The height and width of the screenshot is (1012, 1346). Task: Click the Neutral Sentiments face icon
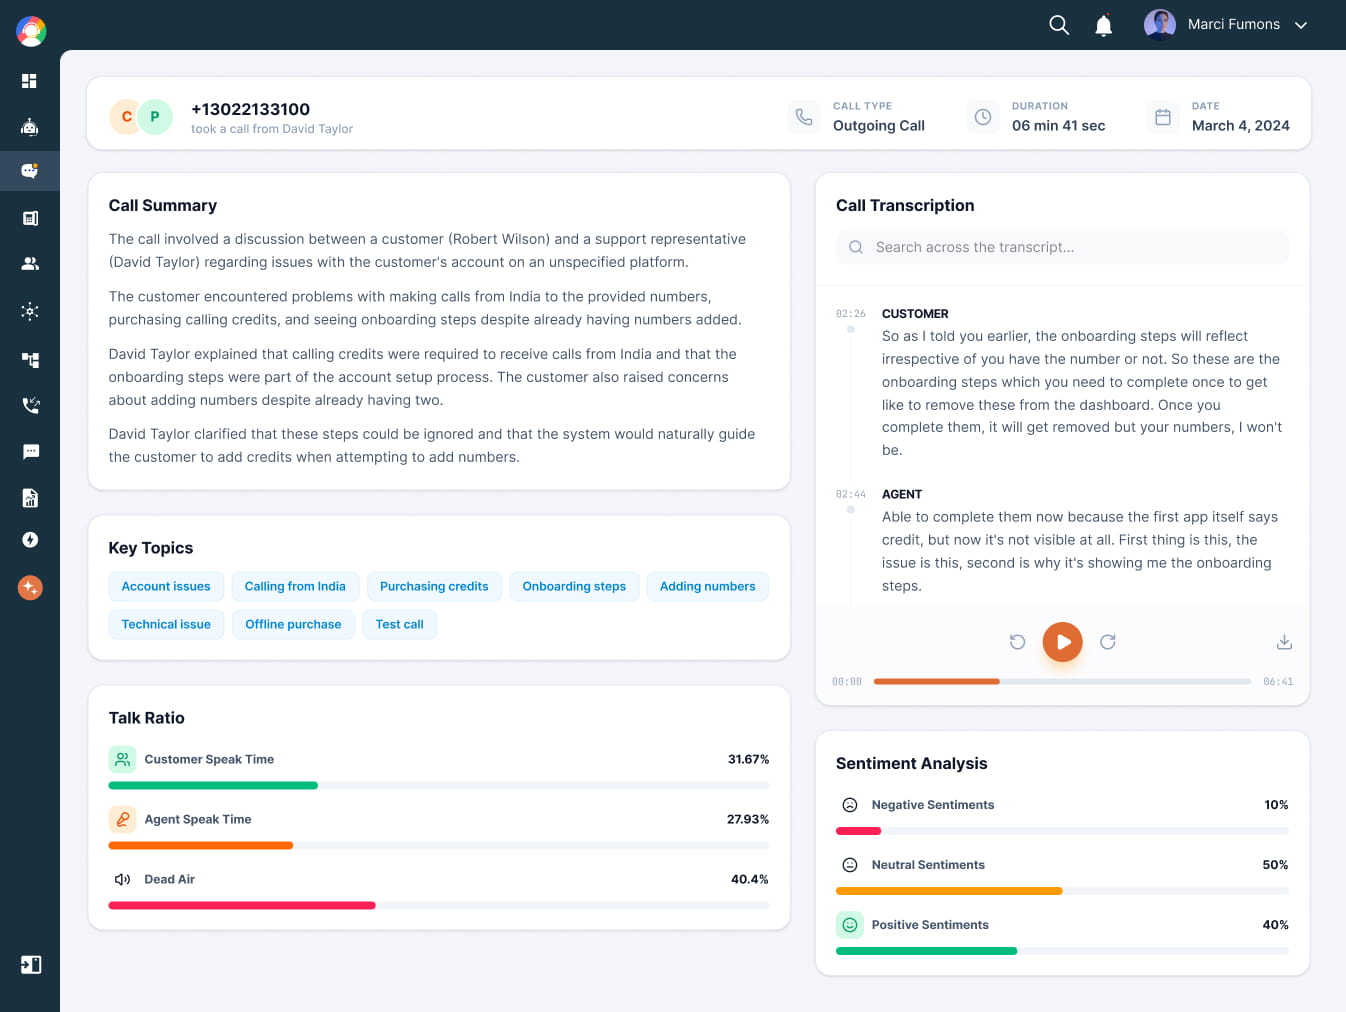pyautogui.click(x=850, y=865)
